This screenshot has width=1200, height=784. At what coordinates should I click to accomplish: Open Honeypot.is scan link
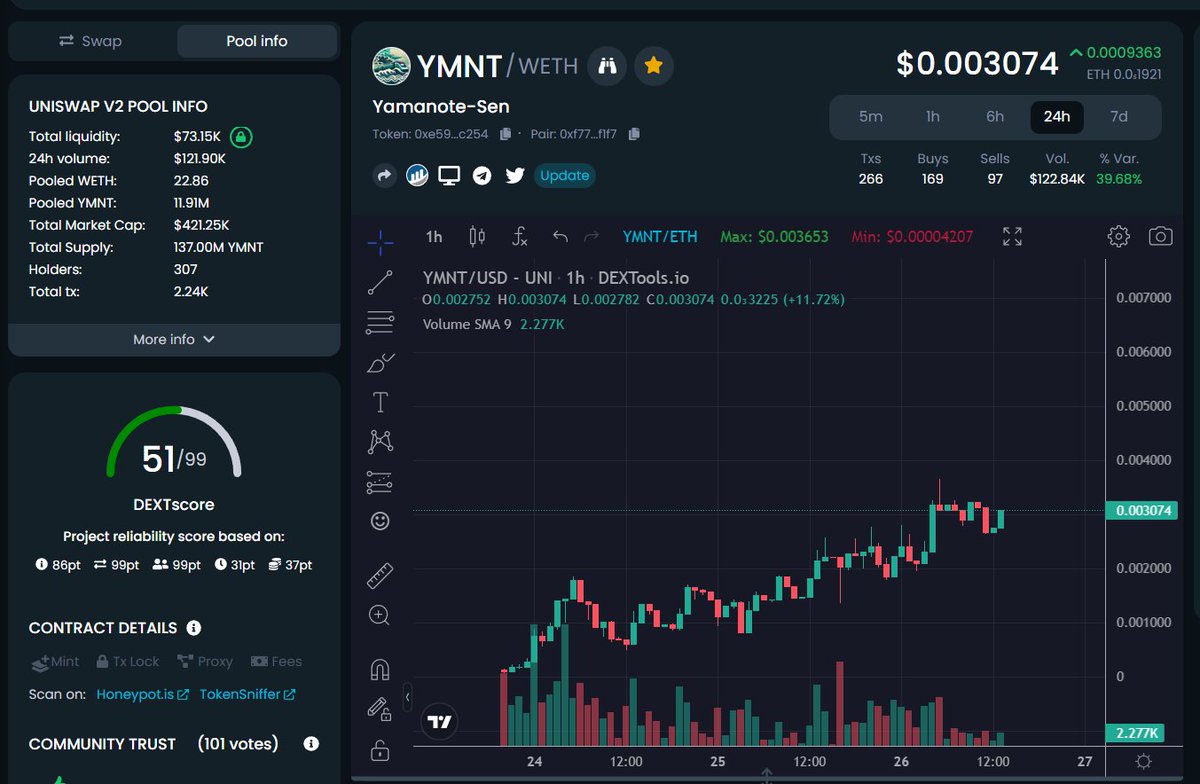coord(142,694)
